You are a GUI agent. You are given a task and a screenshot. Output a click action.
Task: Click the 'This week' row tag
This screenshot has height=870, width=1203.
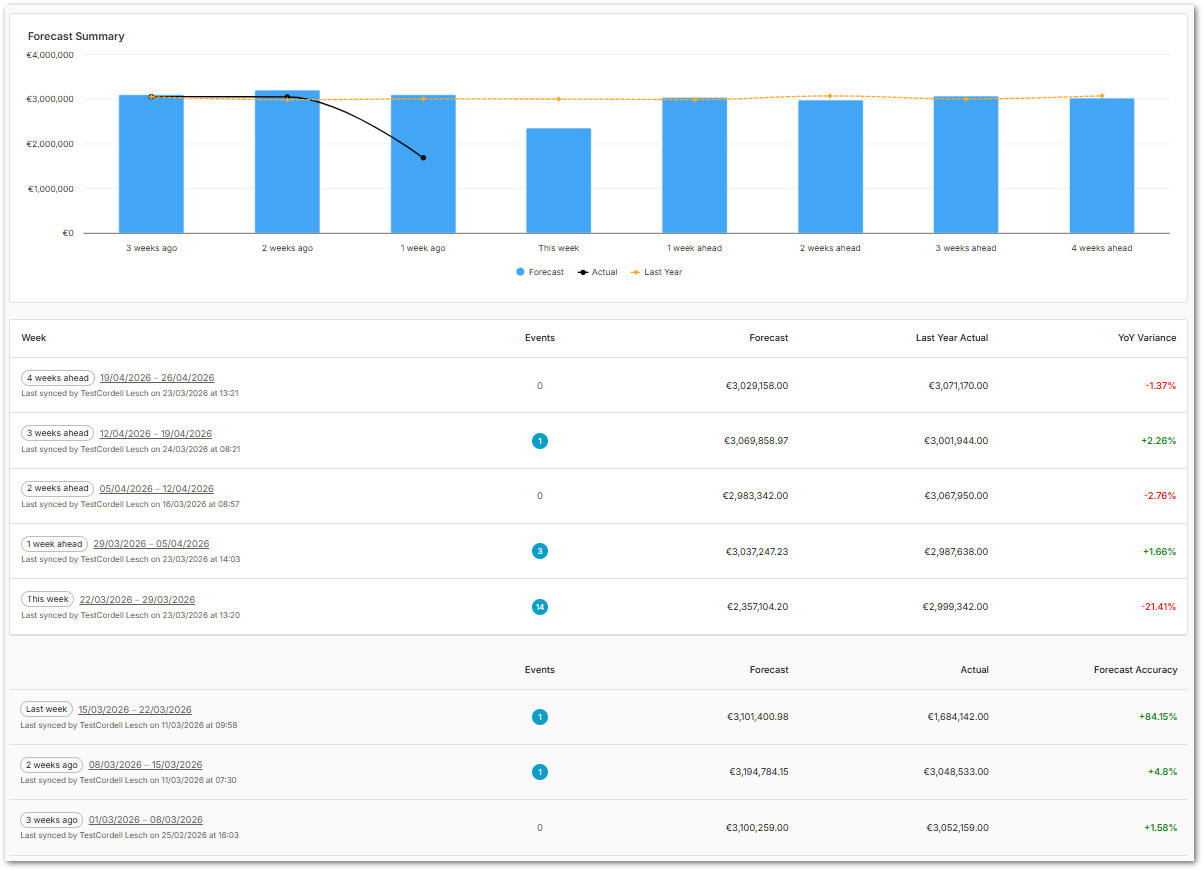click(48, 599)
